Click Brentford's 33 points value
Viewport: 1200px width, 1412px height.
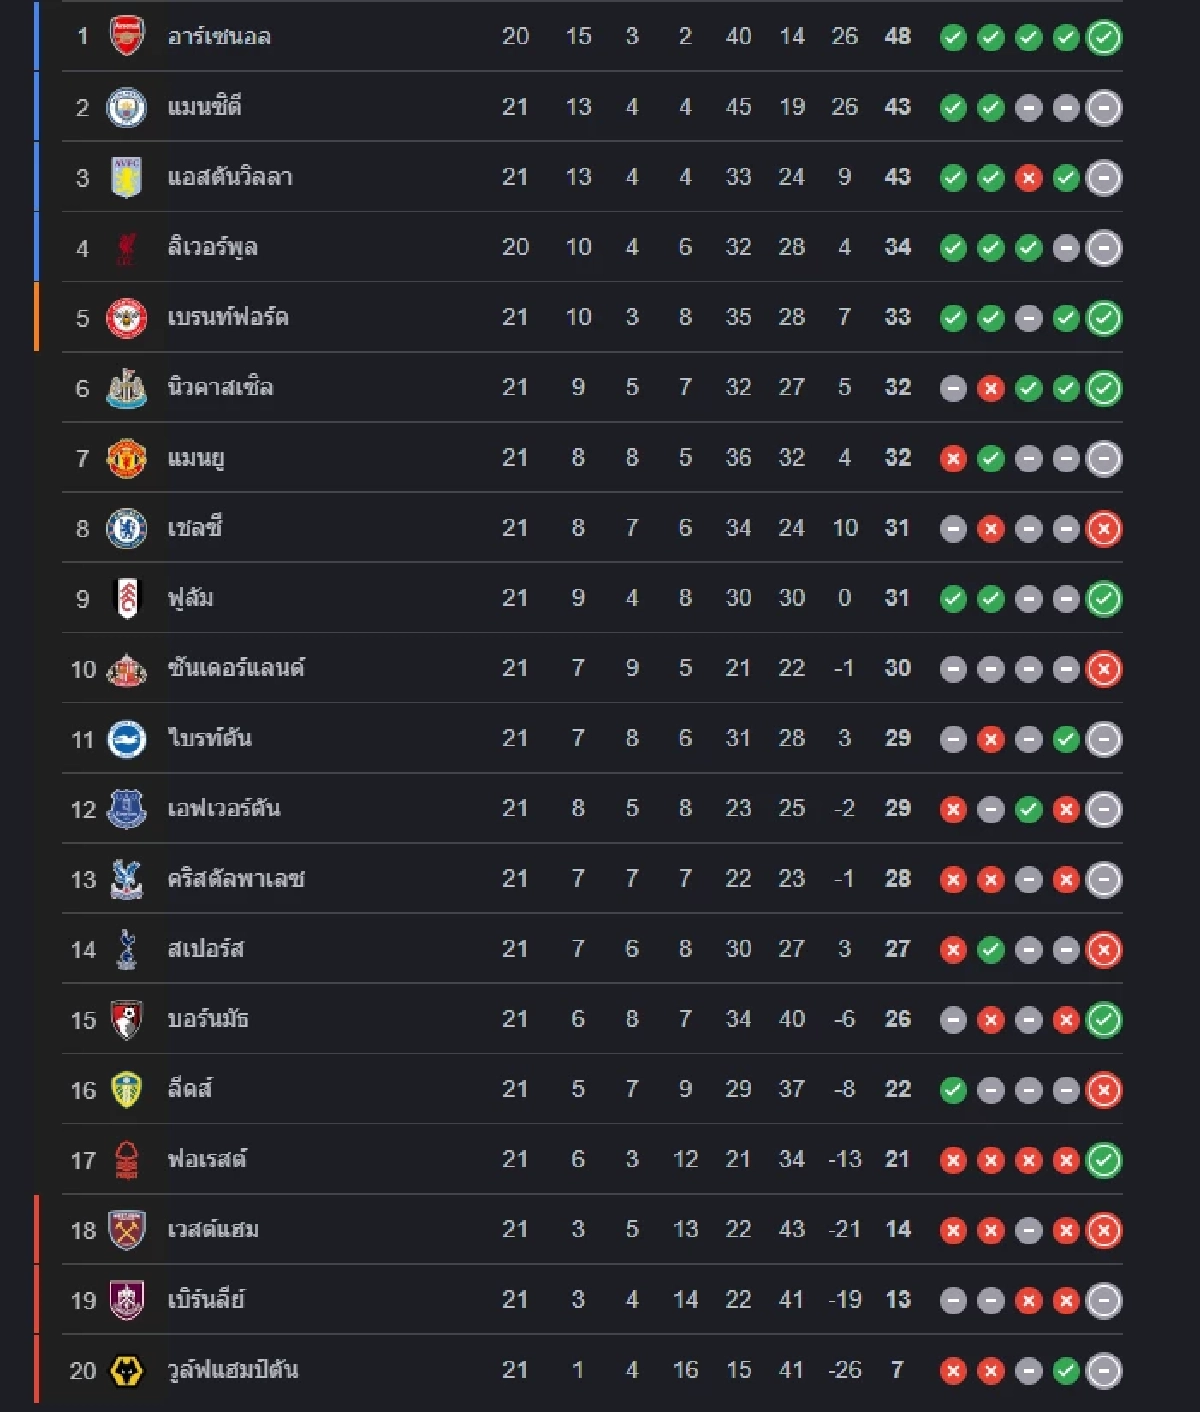click(897, 317)
